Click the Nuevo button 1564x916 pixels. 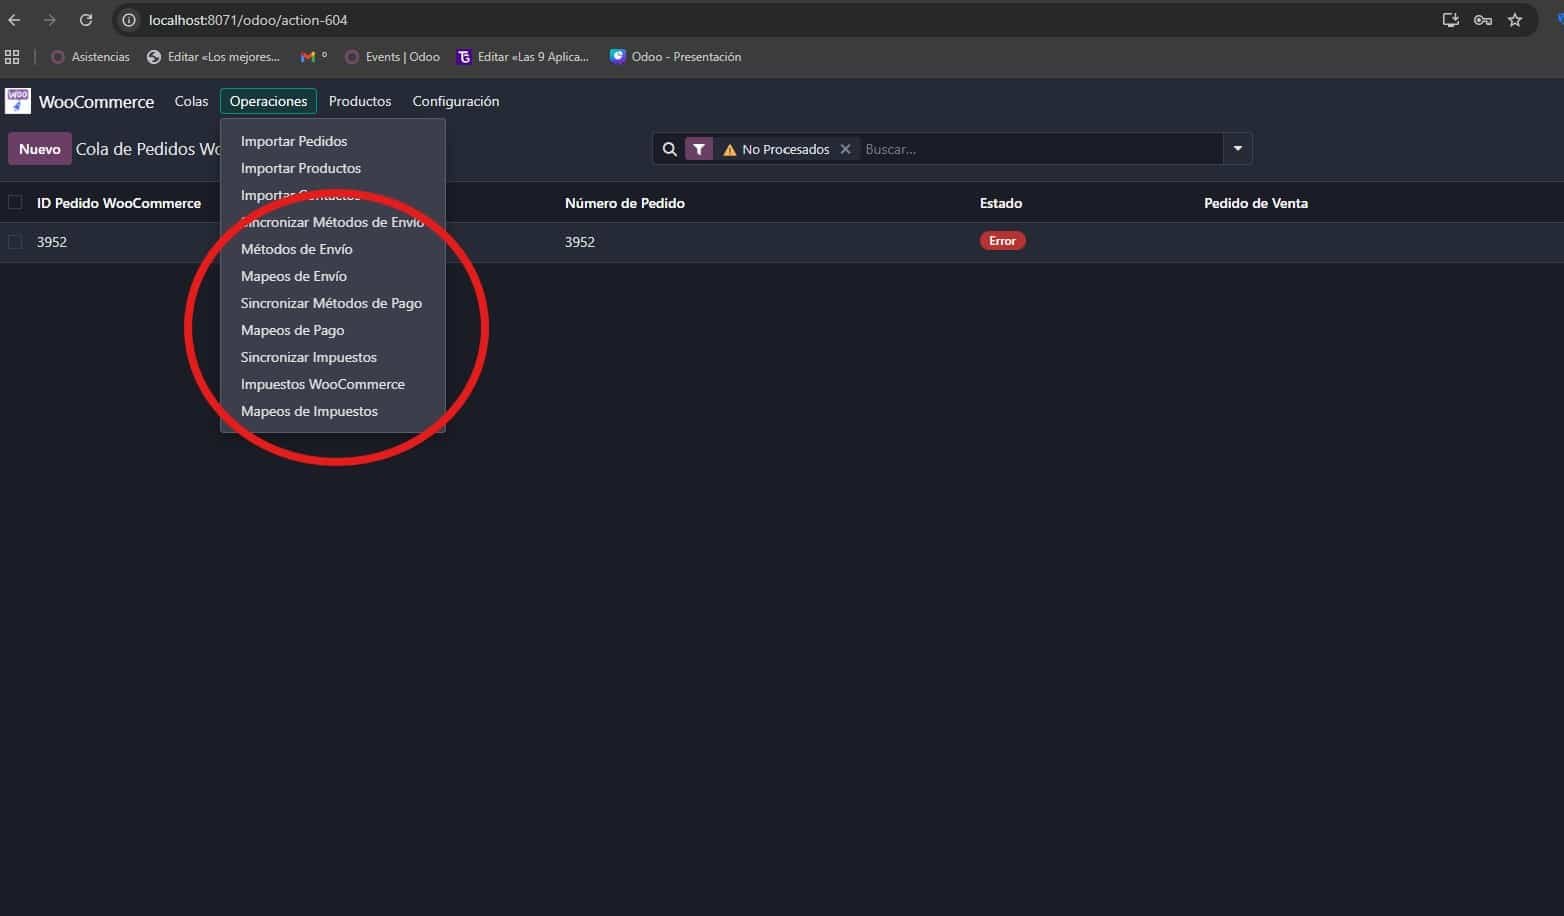(x=39, y=148)
